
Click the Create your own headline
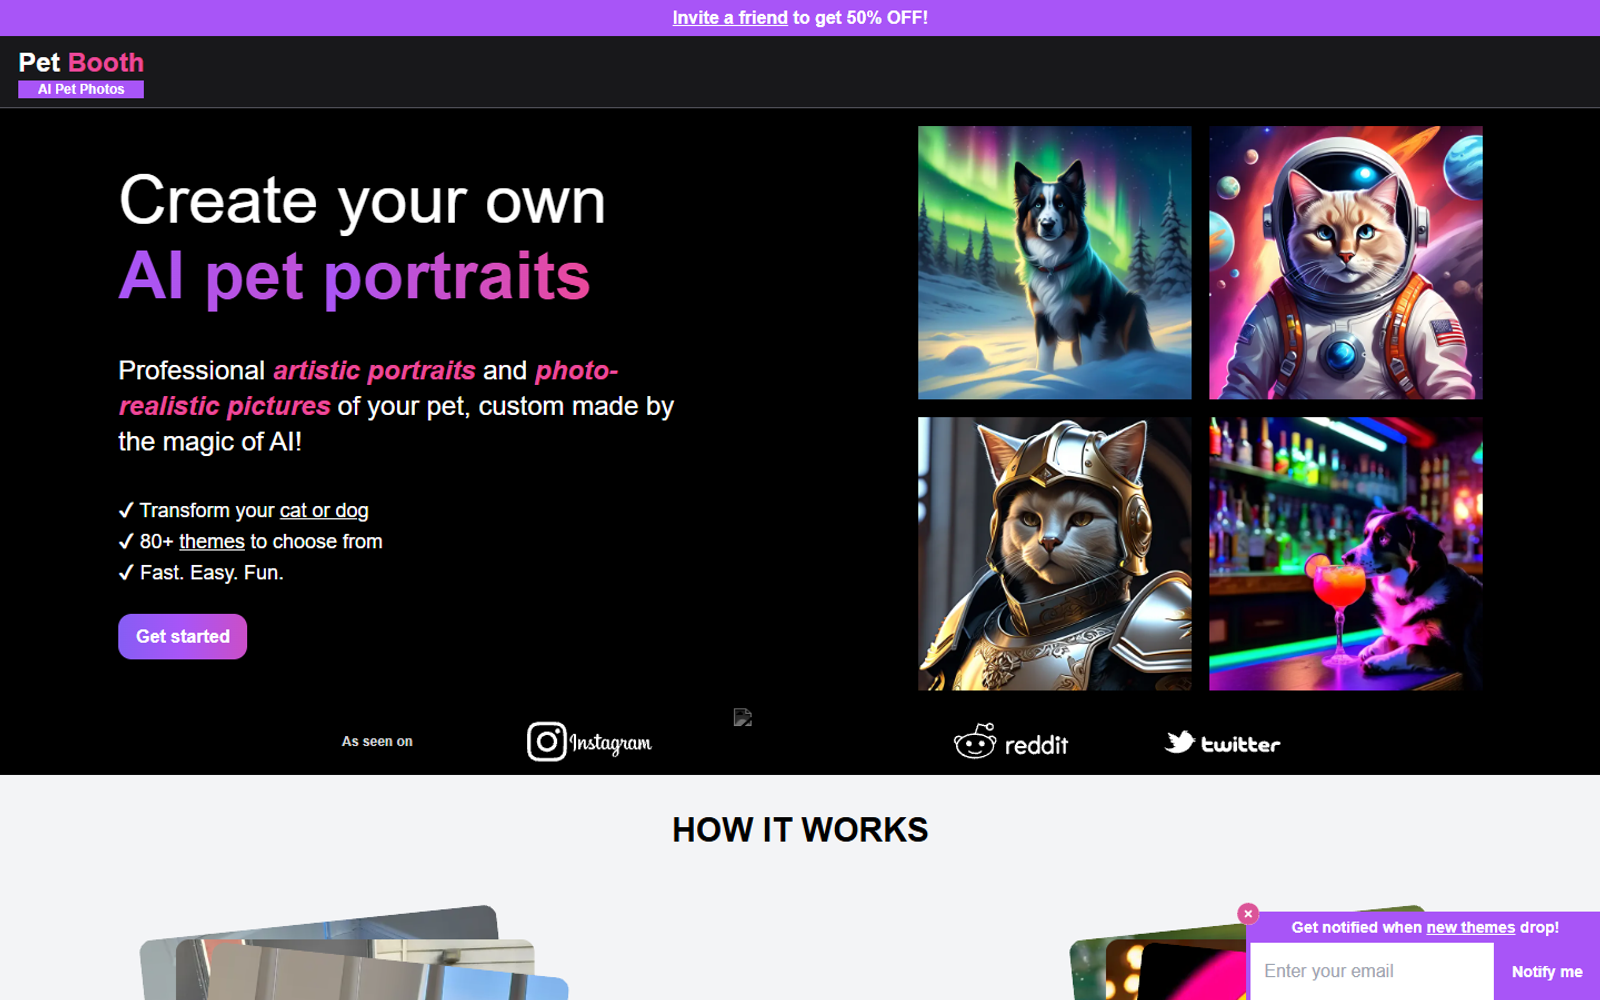362,200
